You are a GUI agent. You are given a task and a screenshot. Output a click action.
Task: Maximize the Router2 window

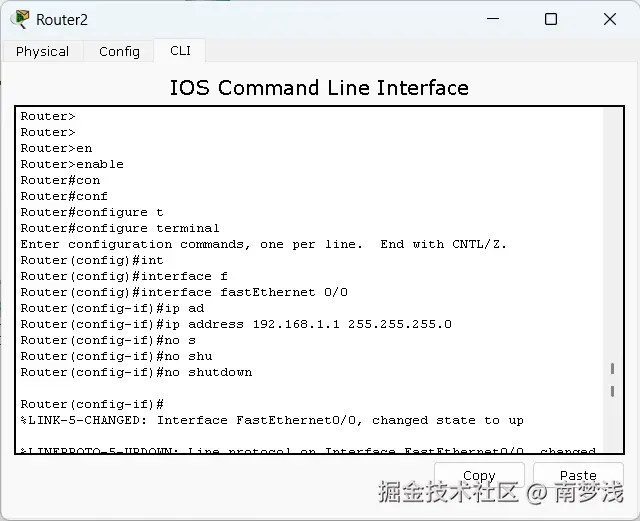pyautogui.click(x=551, y=19)
